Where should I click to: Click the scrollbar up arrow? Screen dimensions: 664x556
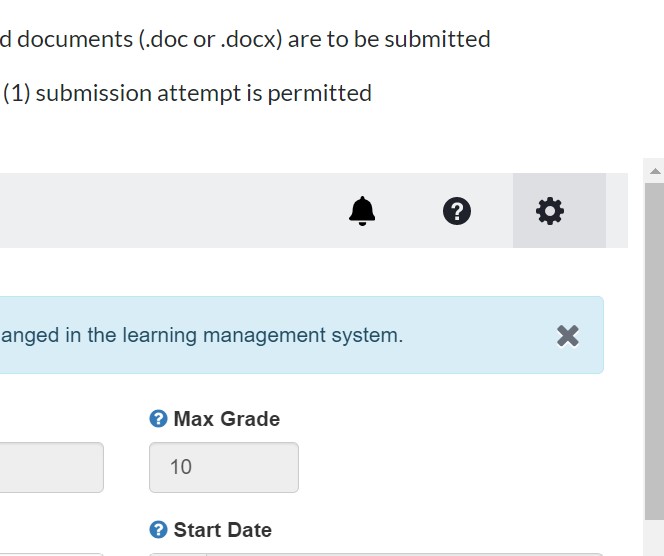coord(655,171)
